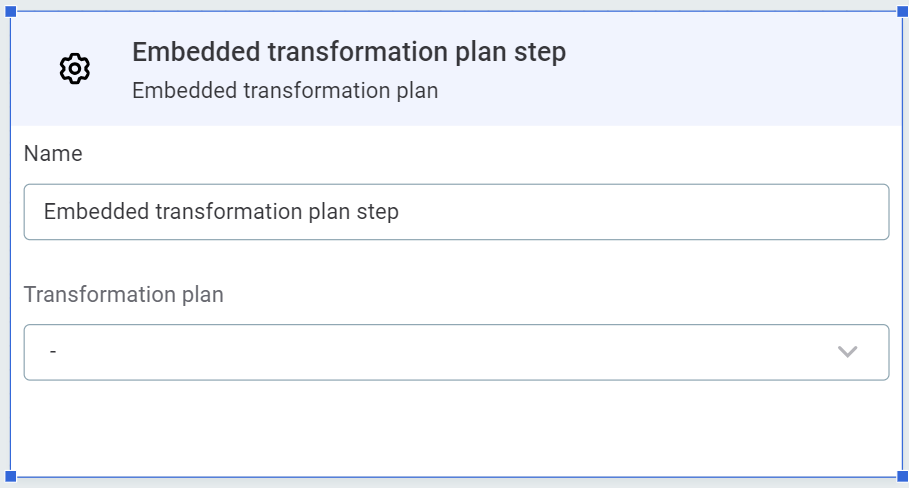The image size is (909, 488).
Task: Grab the top-left selection handle
Action: click(11, 11)
